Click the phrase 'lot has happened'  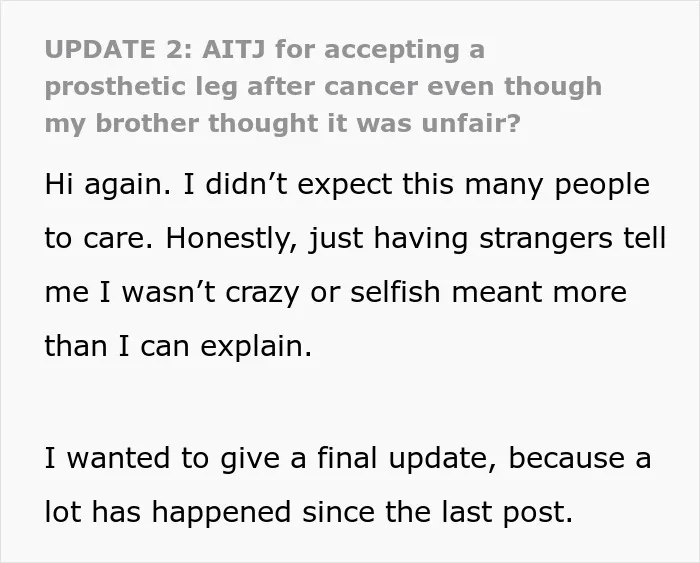point(168,512)
